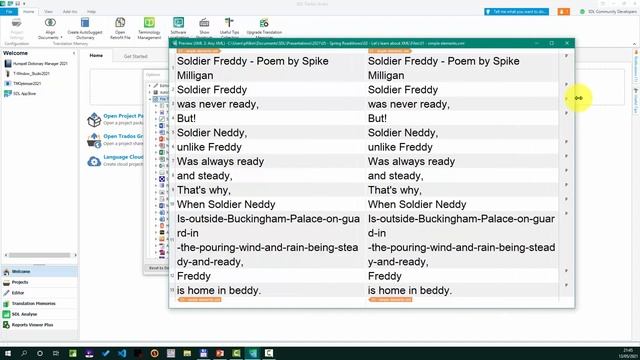This screenshot has width=640, height=360.
Task: Click 'unlike Freddy' in left preview column
Action: [x=209, y=147]
